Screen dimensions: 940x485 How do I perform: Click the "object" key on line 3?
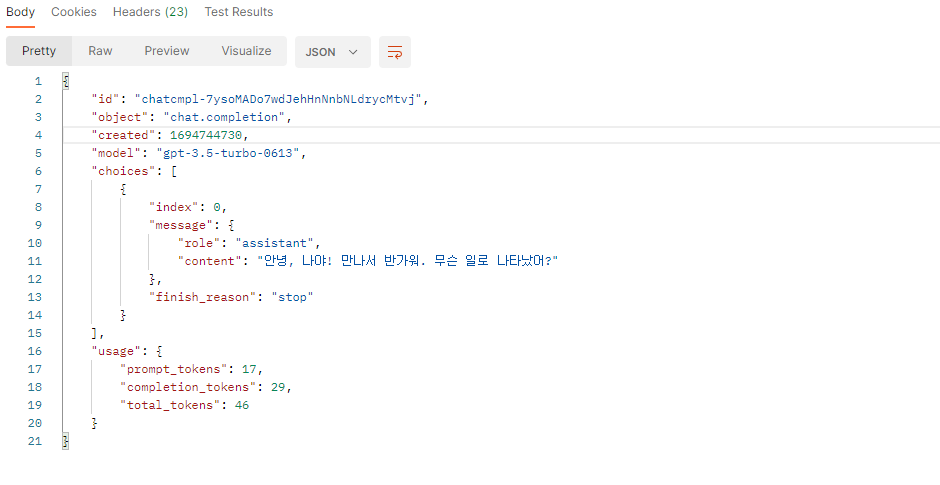coord(120,117)
